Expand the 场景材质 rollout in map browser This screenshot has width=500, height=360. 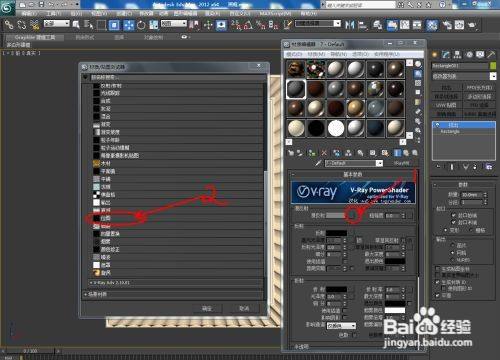tap(173, 294)
